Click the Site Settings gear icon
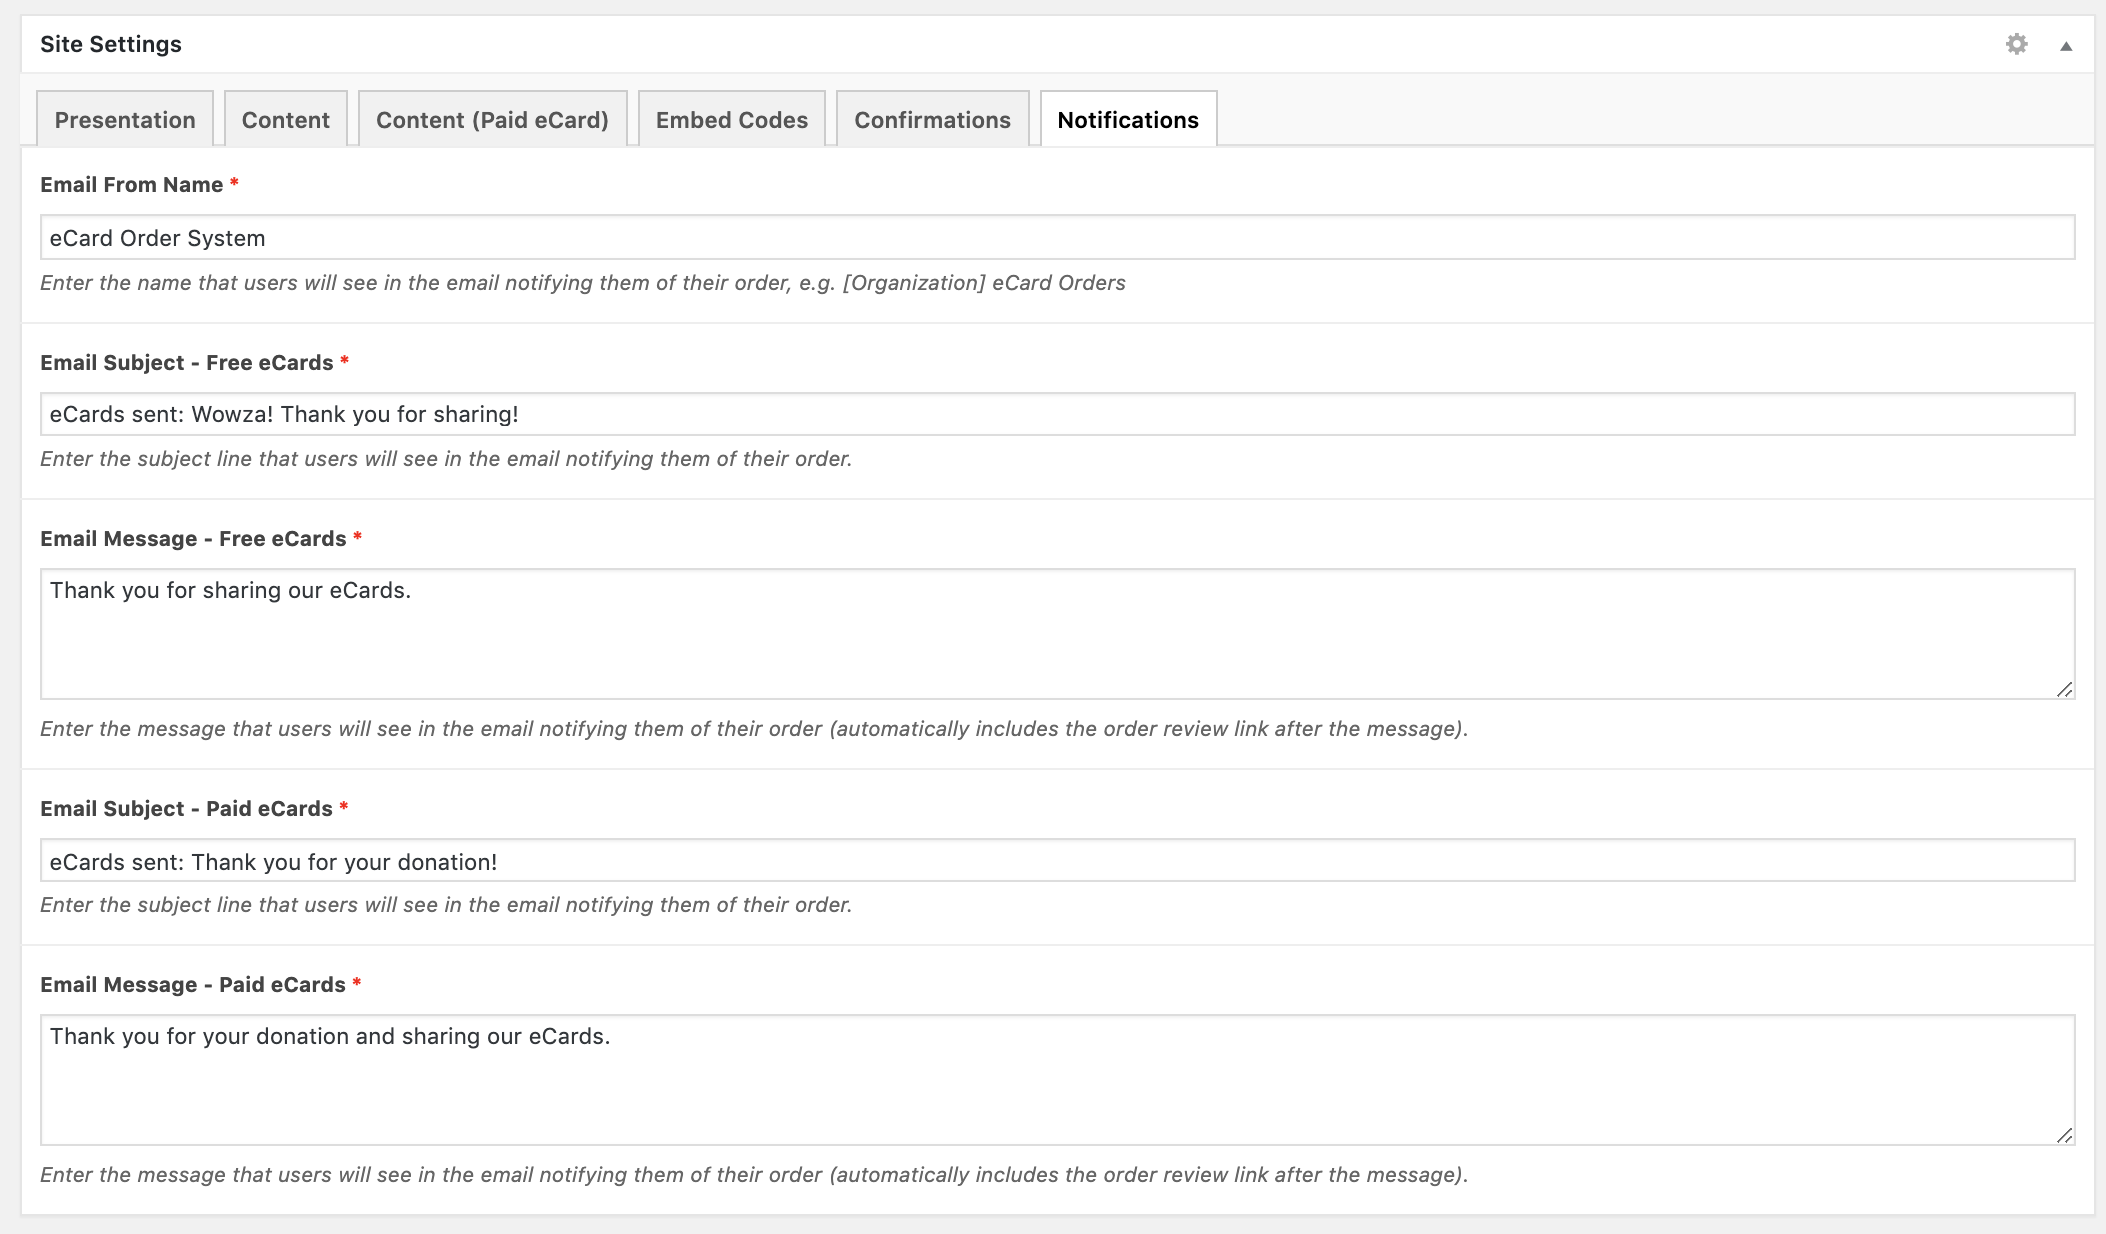Image resolution: width=2106 pixels, height=1234 pixels. click(2016, 44)
